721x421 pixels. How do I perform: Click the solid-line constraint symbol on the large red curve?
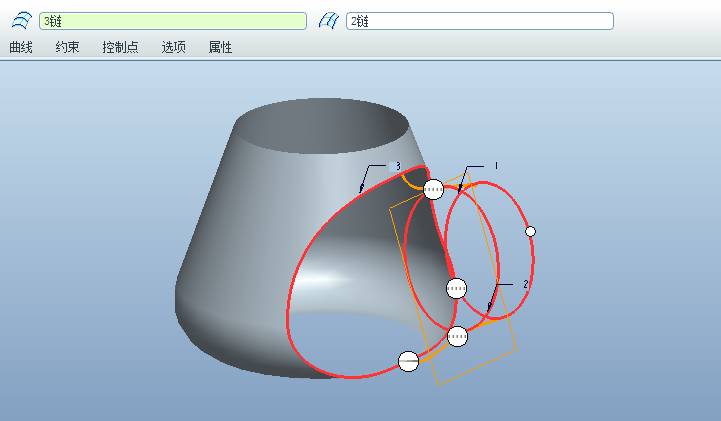[x=408, y=362]
